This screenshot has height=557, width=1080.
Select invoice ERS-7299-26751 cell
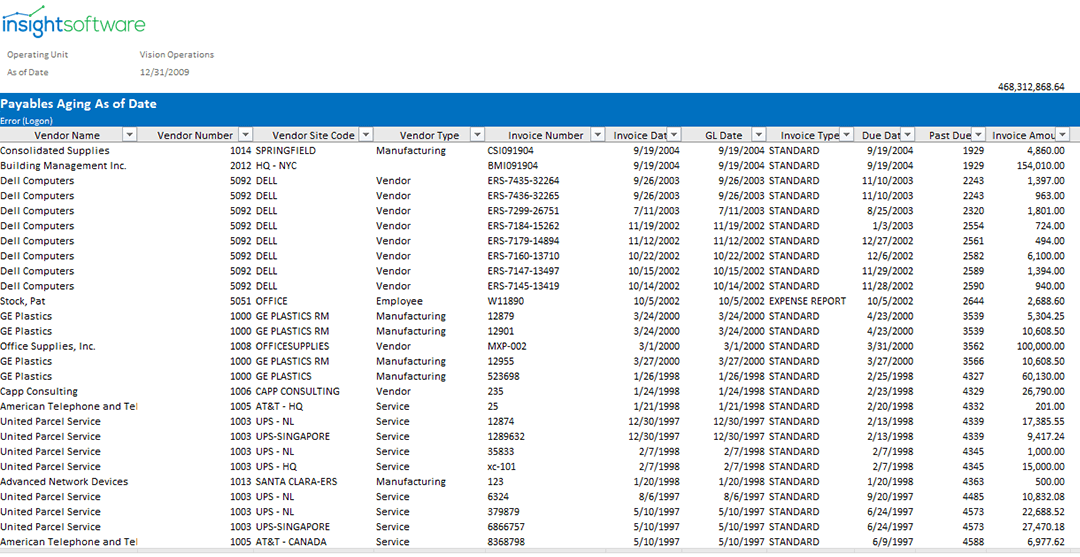[523, 211]
